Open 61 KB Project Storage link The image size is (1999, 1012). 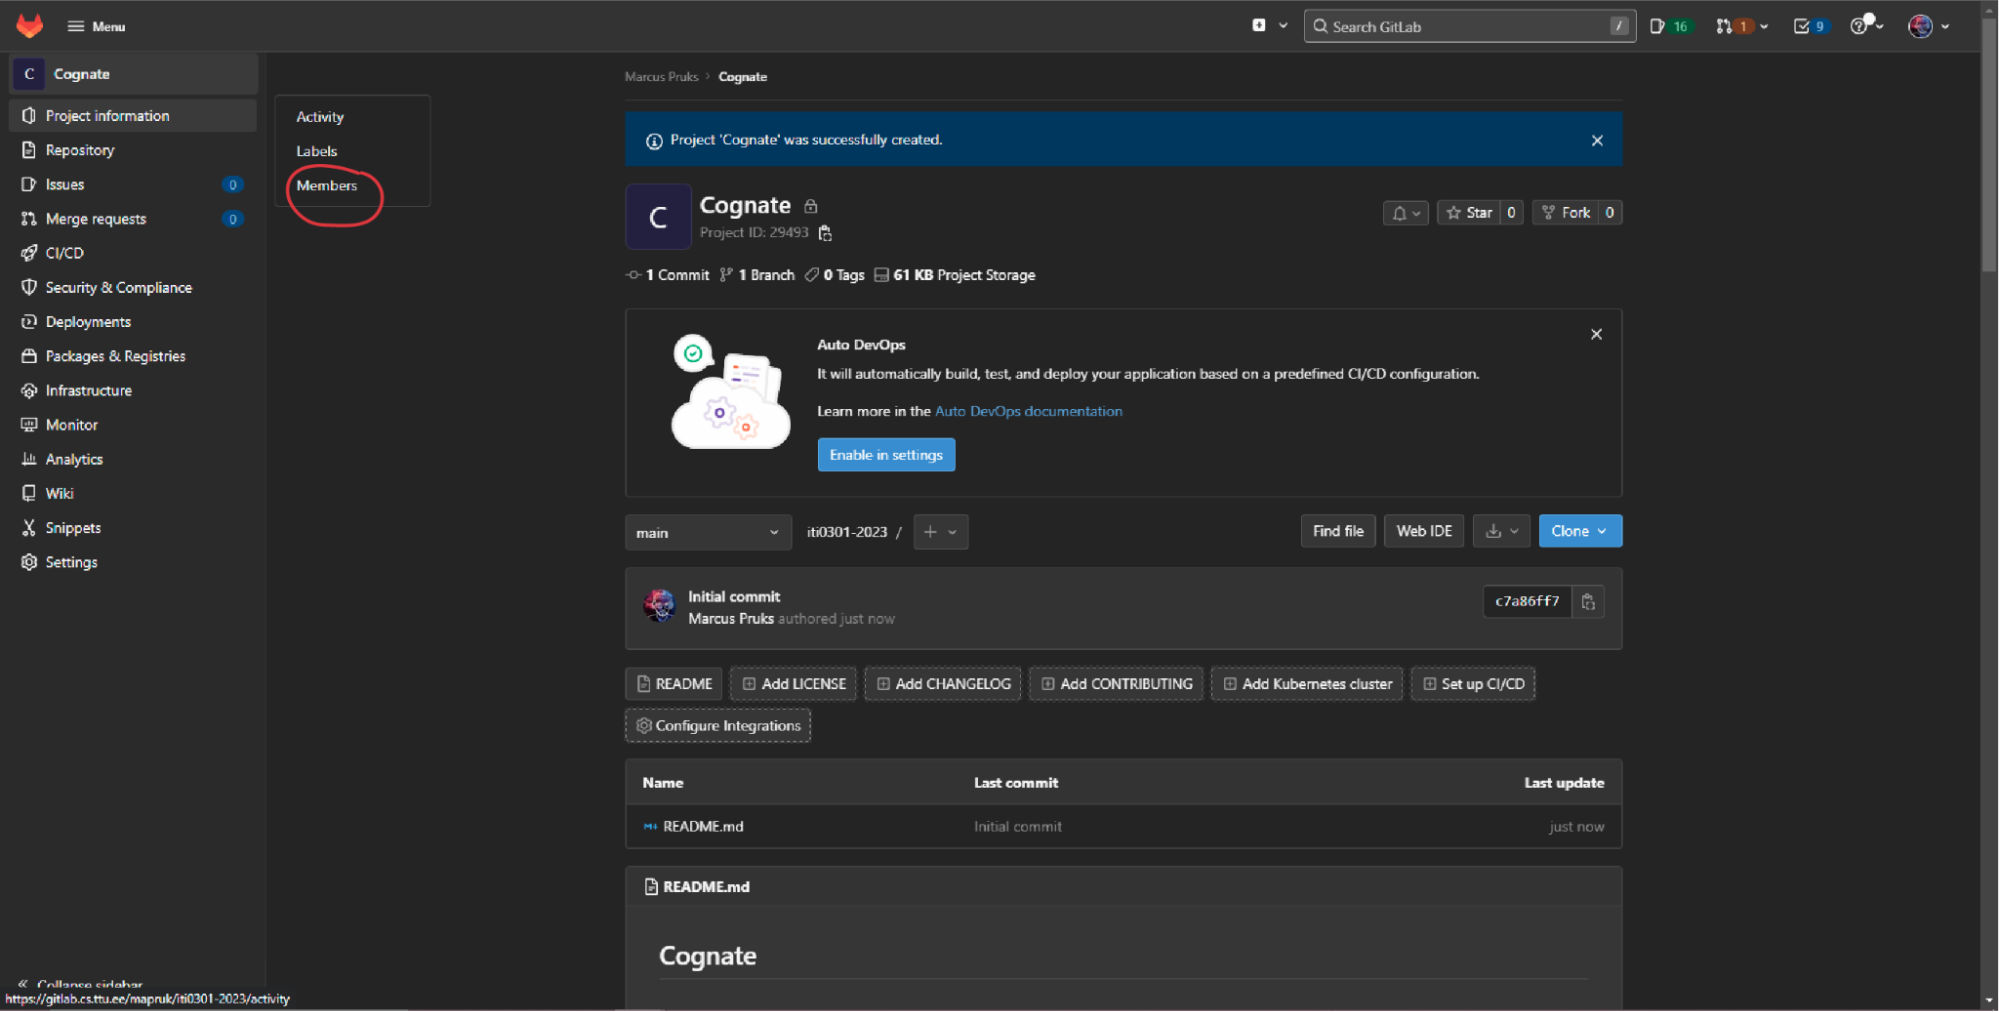coord(955,275)
